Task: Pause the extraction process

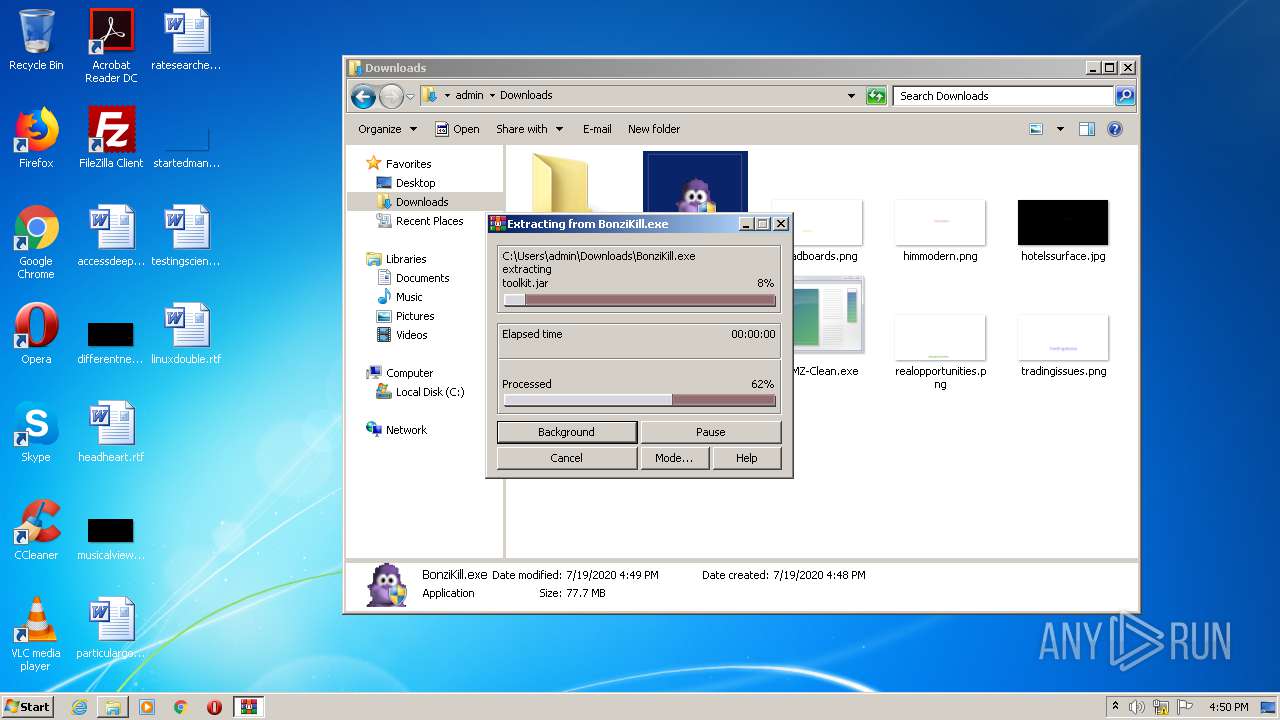Action: pos(711,432)
